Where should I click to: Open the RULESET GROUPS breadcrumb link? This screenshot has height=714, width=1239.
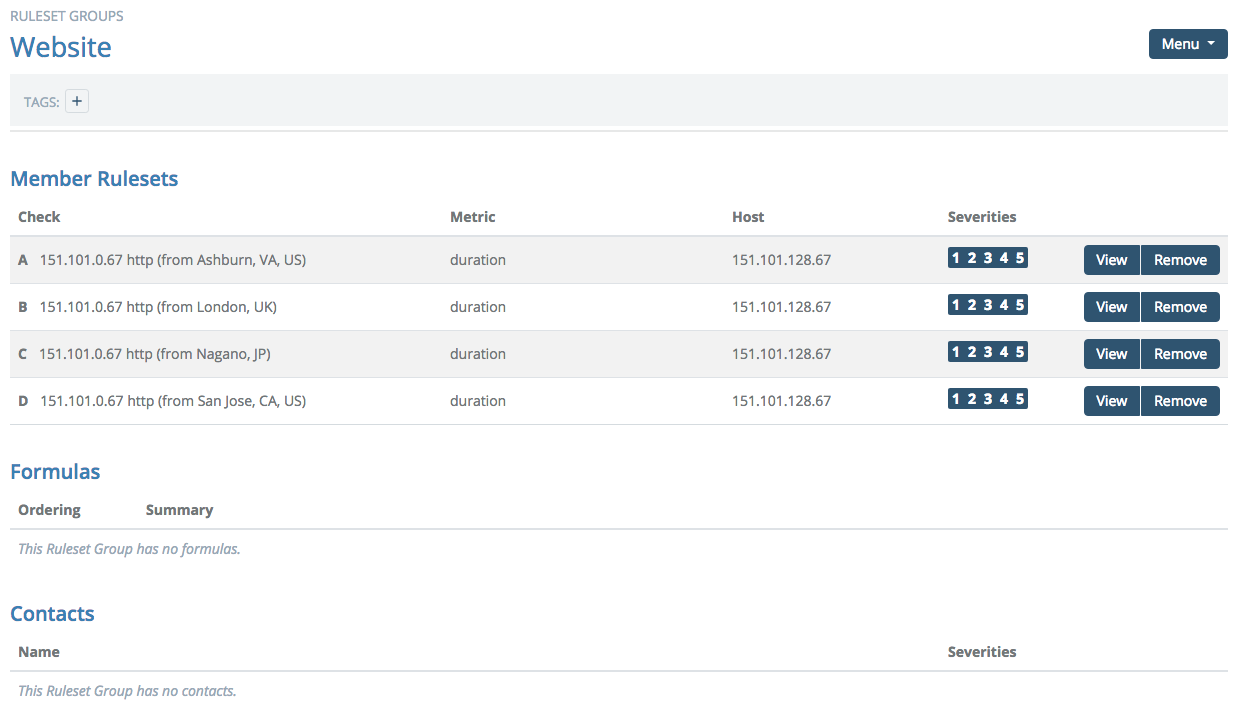pos(66,15)
